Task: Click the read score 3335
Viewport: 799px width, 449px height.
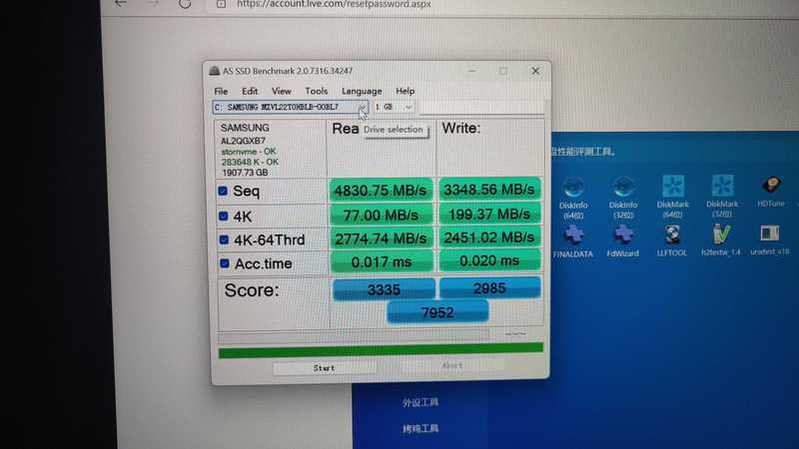Action: (x=384, y=289)
